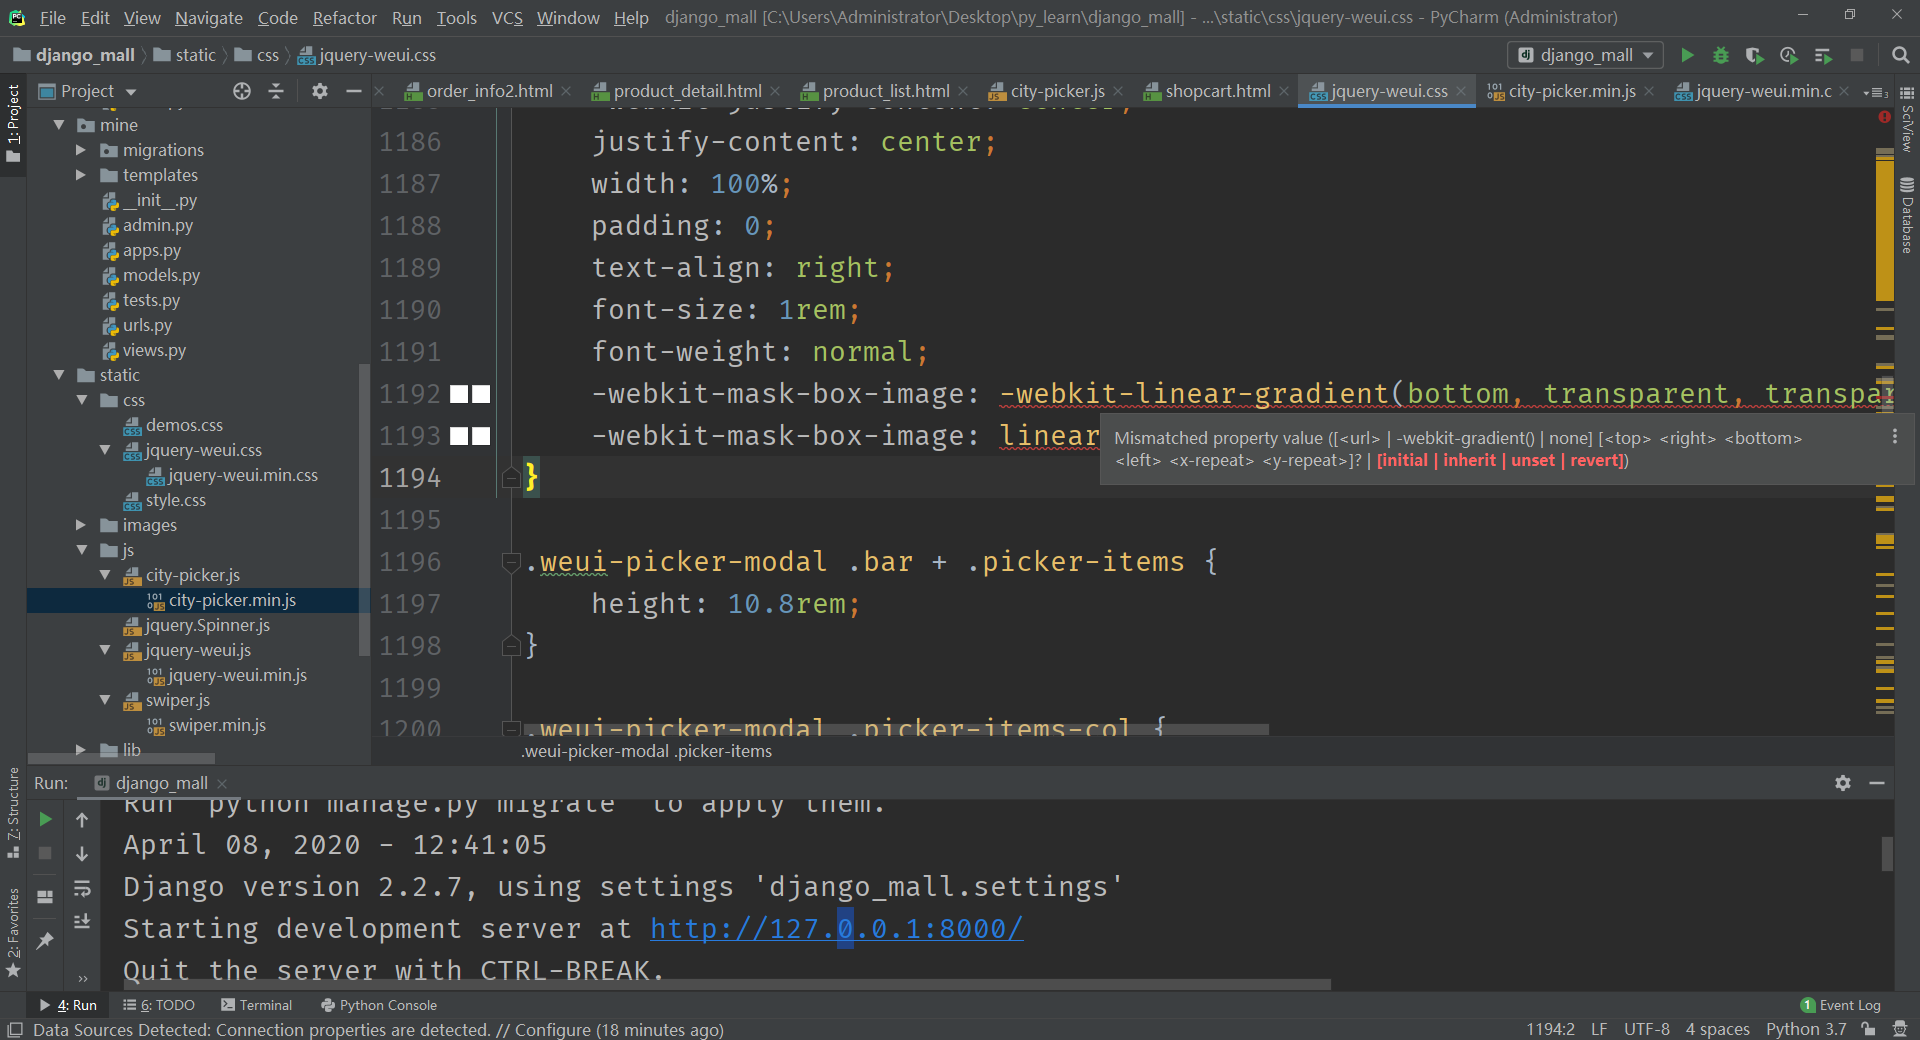This screenshot has width=1920, height=1040.
Task: Expand the images folder
Action: click(82, 525)
